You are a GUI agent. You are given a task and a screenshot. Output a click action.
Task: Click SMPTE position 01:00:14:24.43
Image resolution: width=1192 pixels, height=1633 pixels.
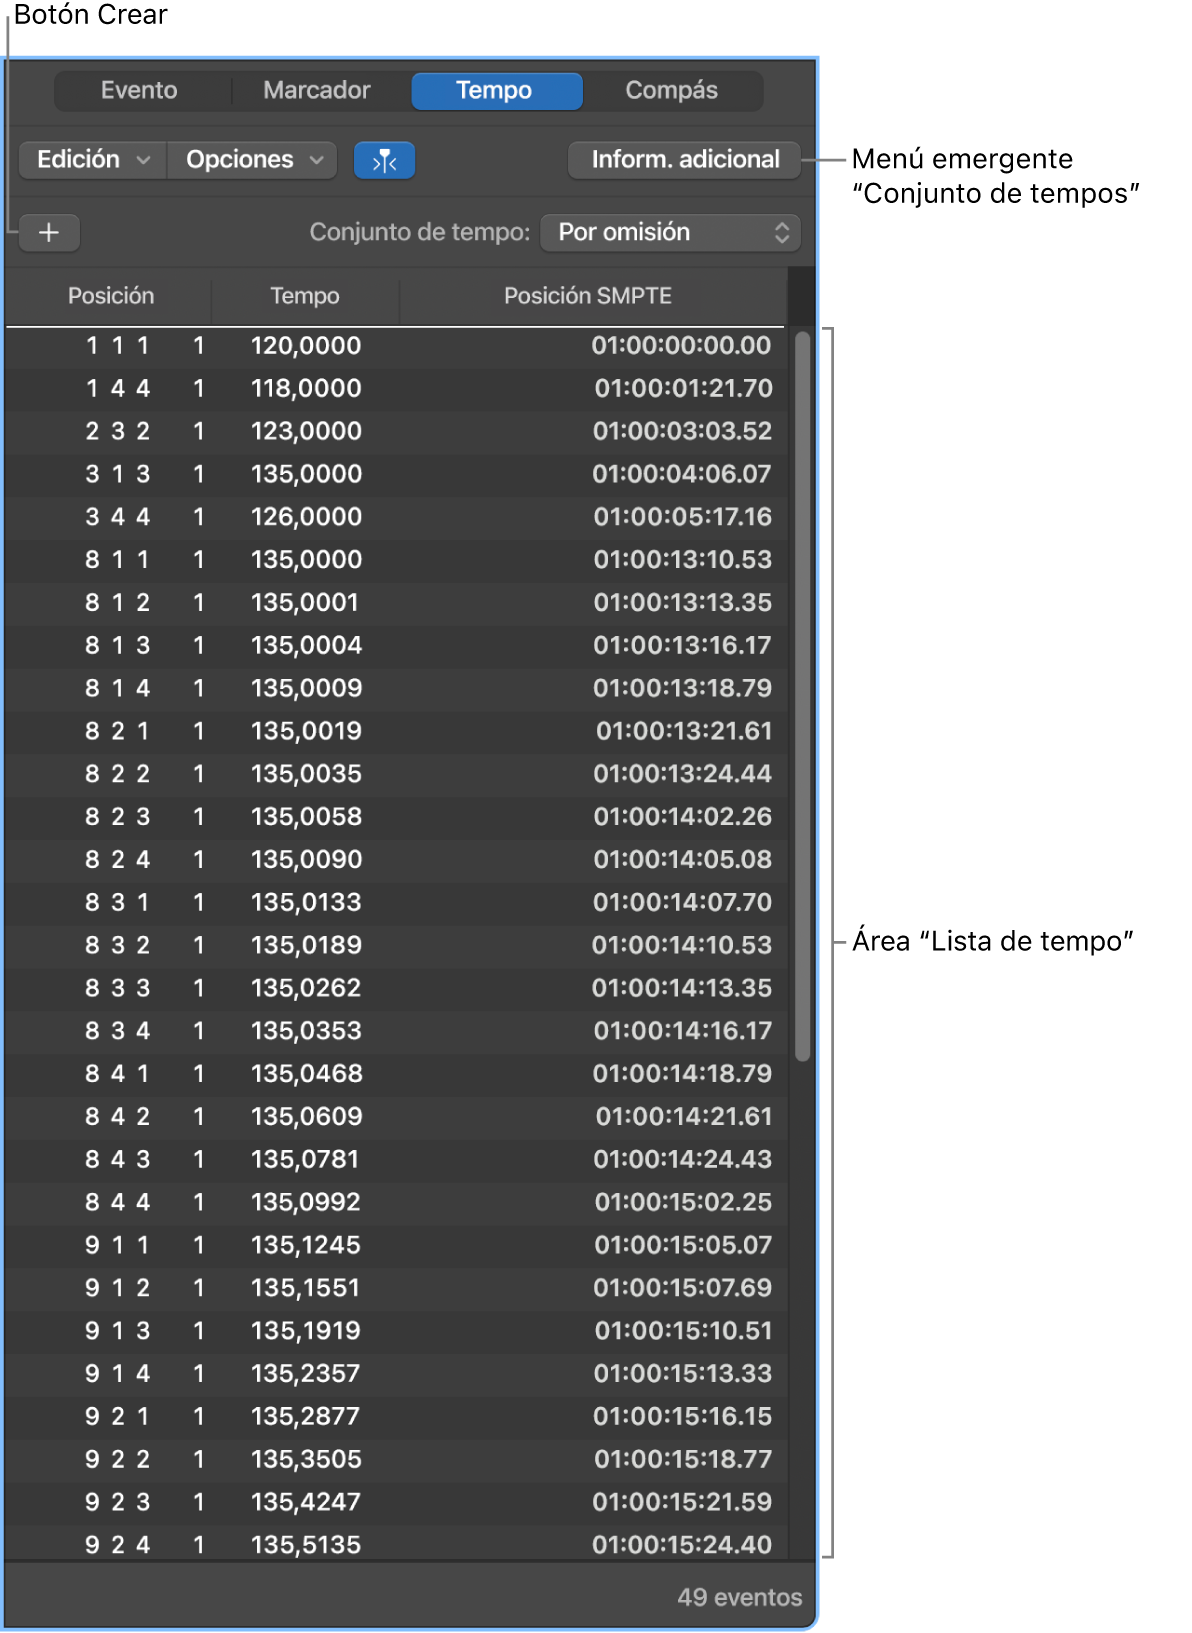click(682, 1160)
